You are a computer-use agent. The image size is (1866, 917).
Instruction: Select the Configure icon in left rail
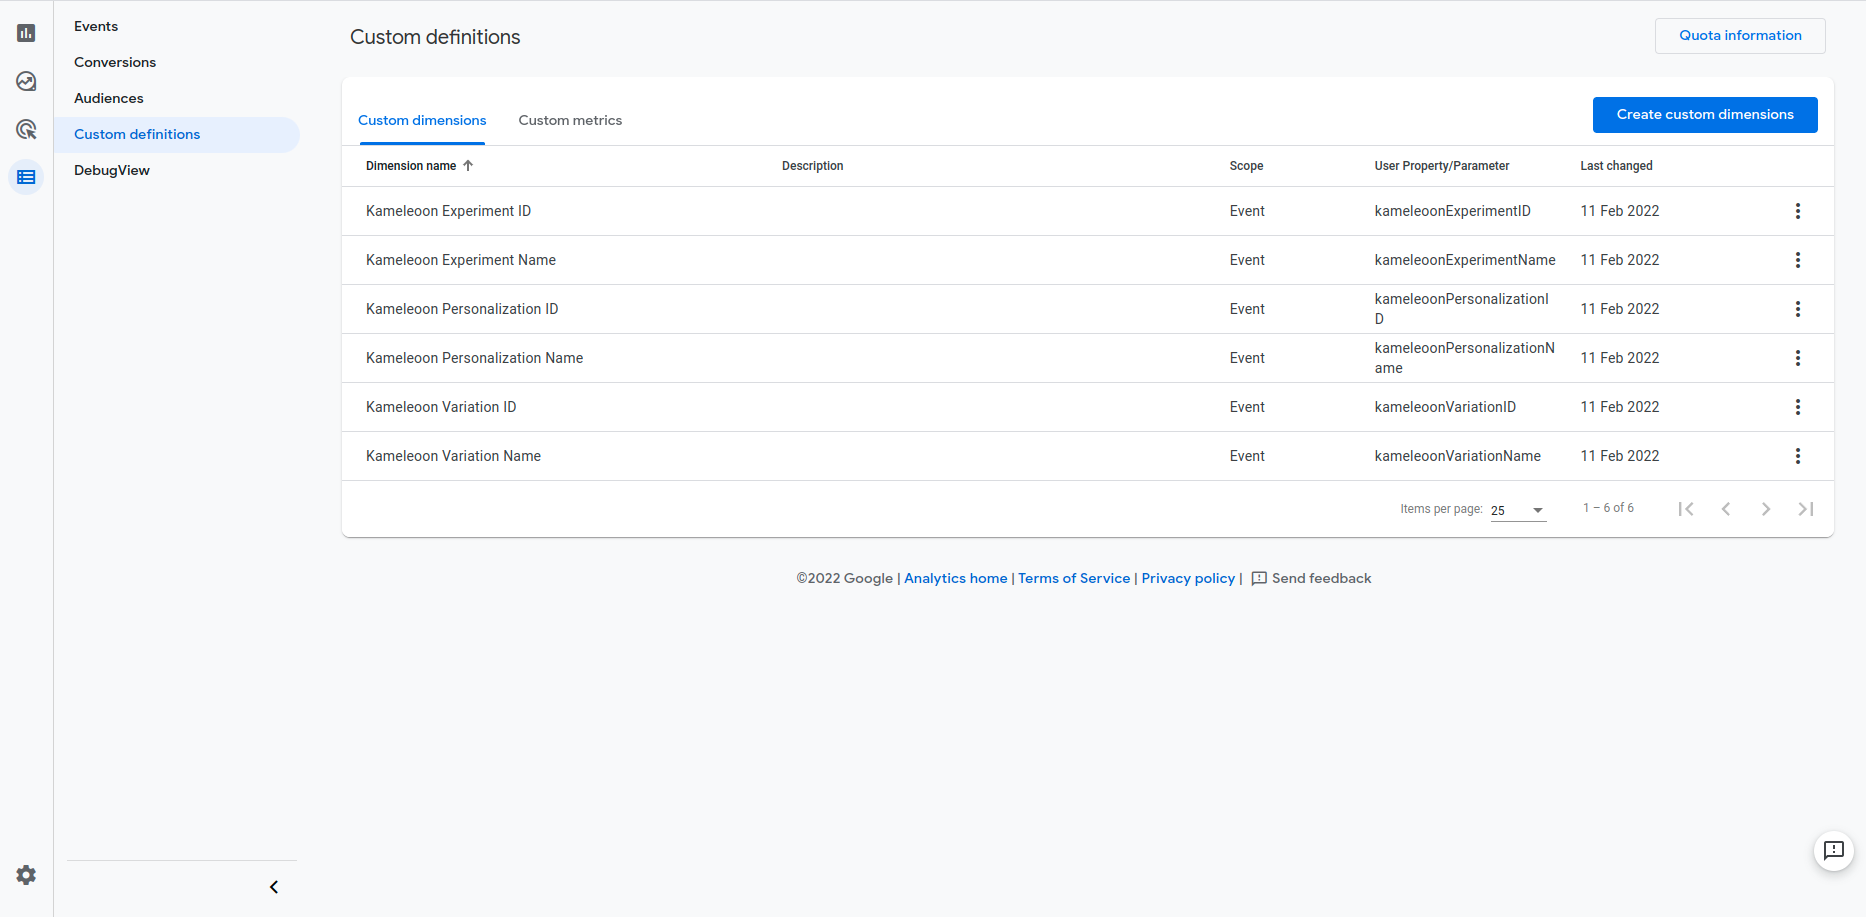tap(26, 177)
